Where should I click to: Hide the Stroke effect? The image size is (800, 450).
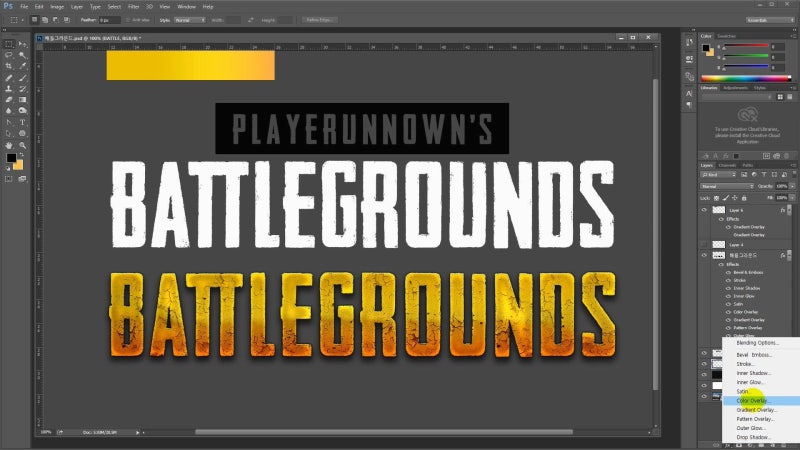tap(729, 281)
